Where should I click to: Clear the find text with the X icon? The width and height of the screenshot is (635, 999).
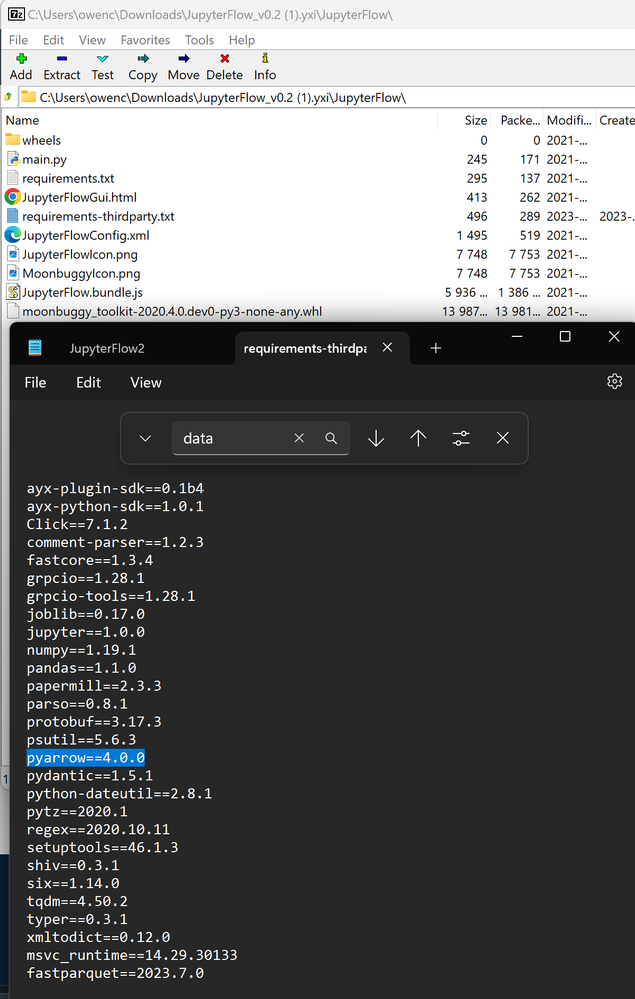[299, 438]
